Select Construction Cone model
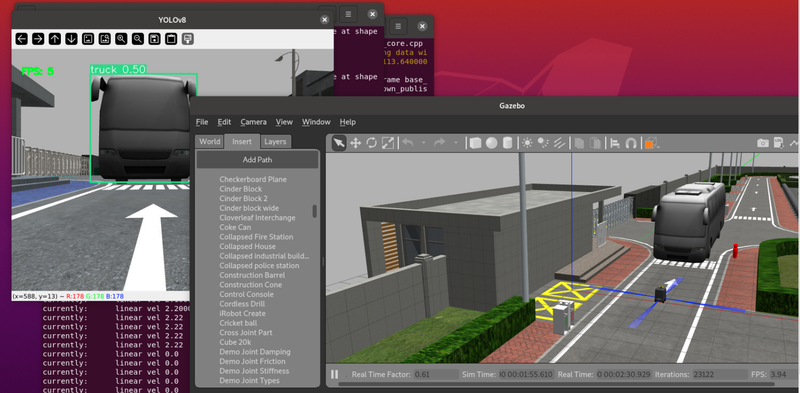This screenshot has height=393, width=800. (x=251, y=285)
